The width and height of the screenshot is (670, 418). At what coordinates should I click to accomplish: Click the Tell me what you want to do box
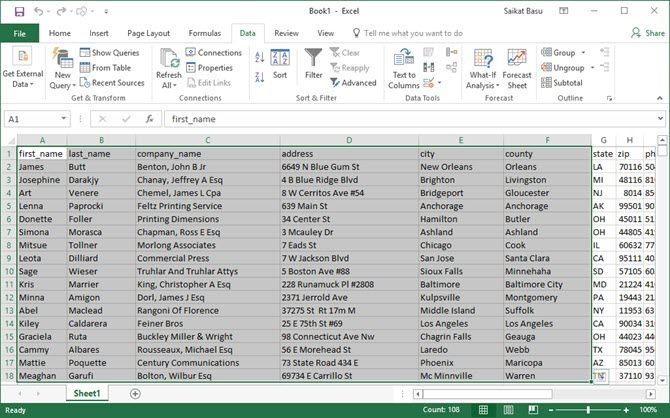click(408, 33)
